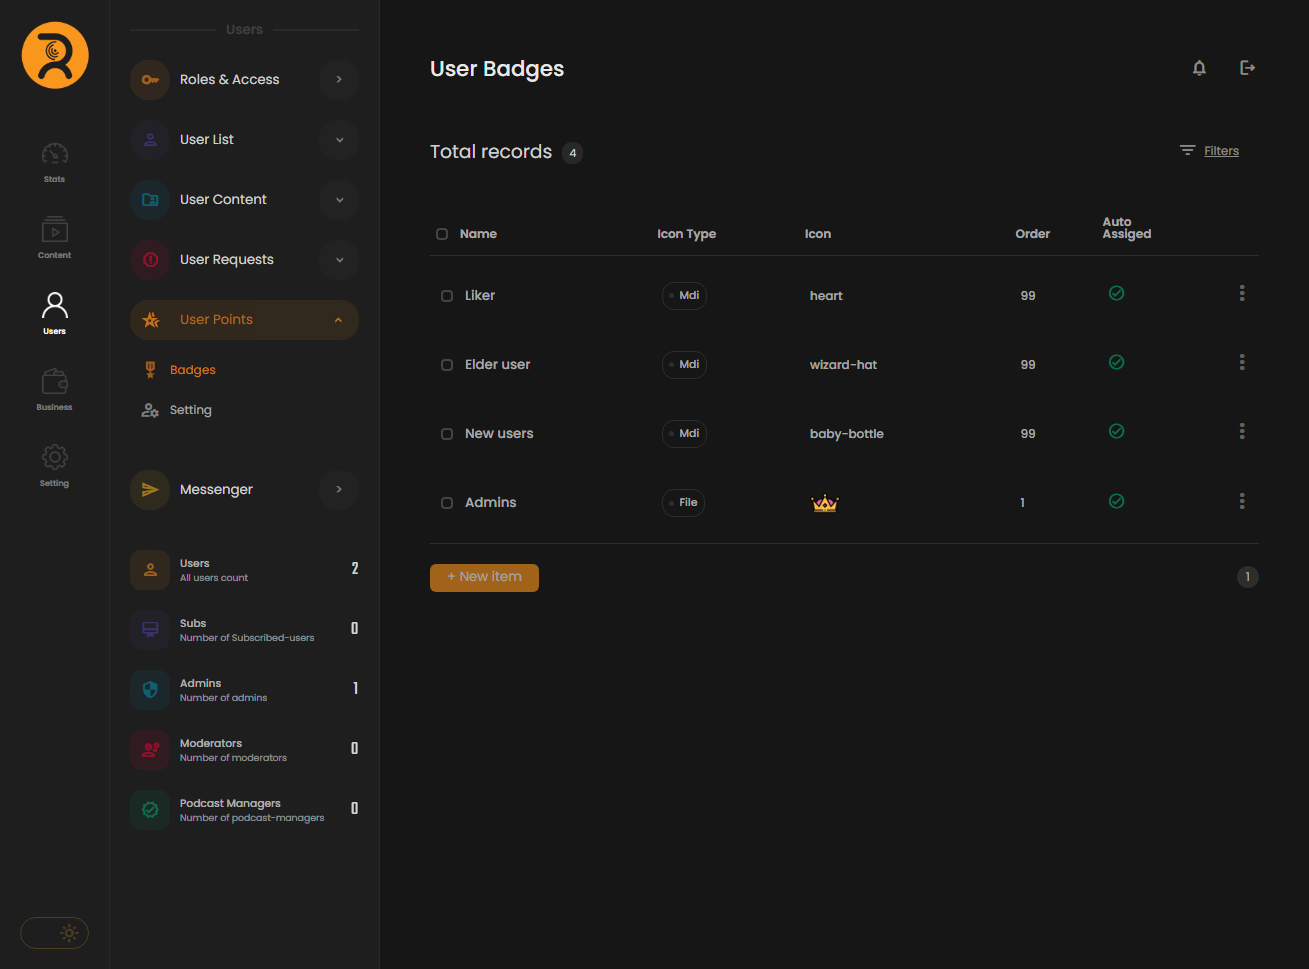Open the Badges submenu item
Screen dimensions: 1309x969
click(192, 370)
